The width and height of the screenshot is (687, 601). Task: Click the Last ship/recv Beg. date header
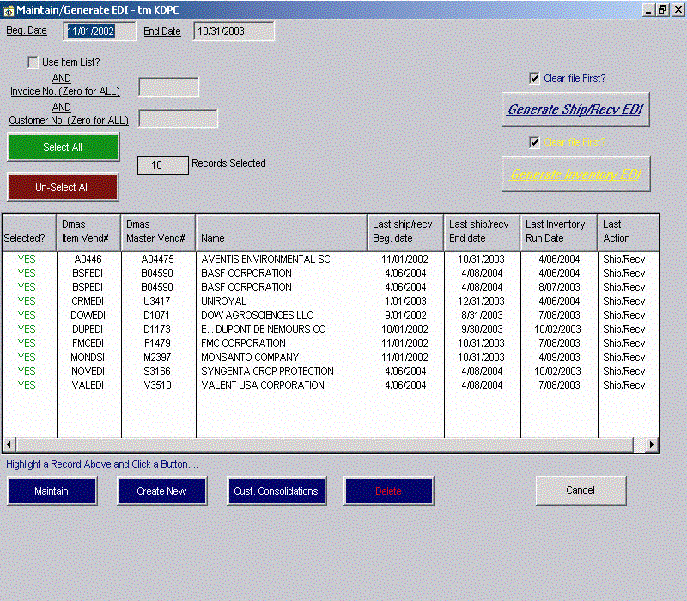click(406, 233)
